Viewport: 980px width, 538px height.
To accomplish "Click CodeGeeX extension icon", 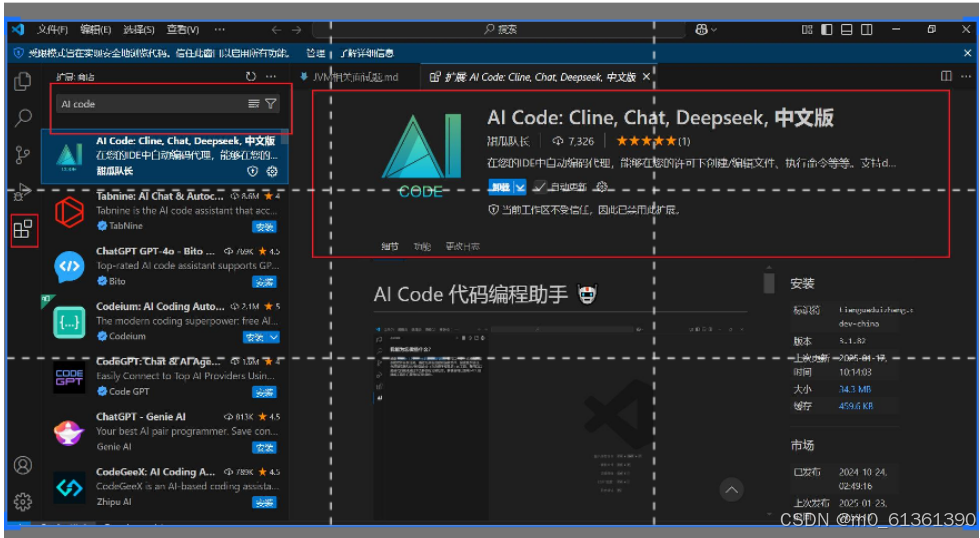I will [69, 487].
